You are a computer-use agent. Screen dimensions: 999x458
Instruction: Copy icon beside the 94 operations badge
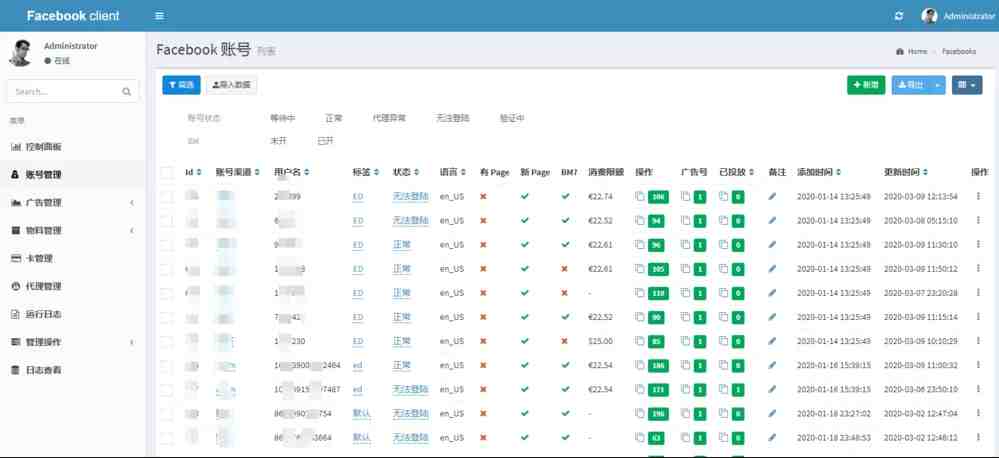pyautogui.click(x=640, y=220)
